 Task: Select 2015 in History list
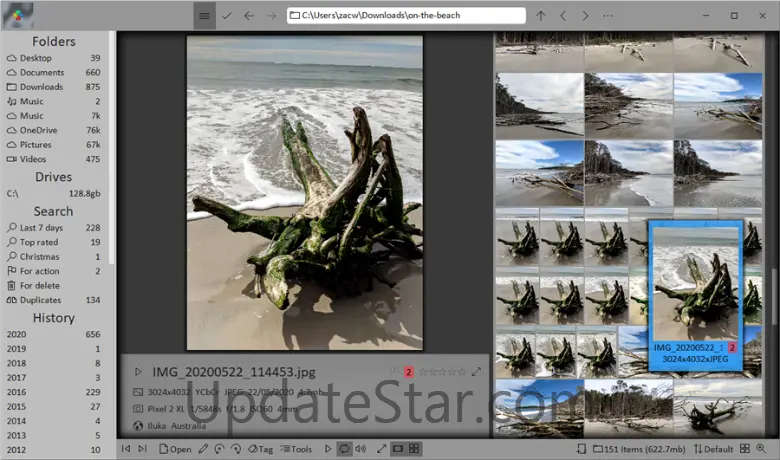tap(53, 406)
